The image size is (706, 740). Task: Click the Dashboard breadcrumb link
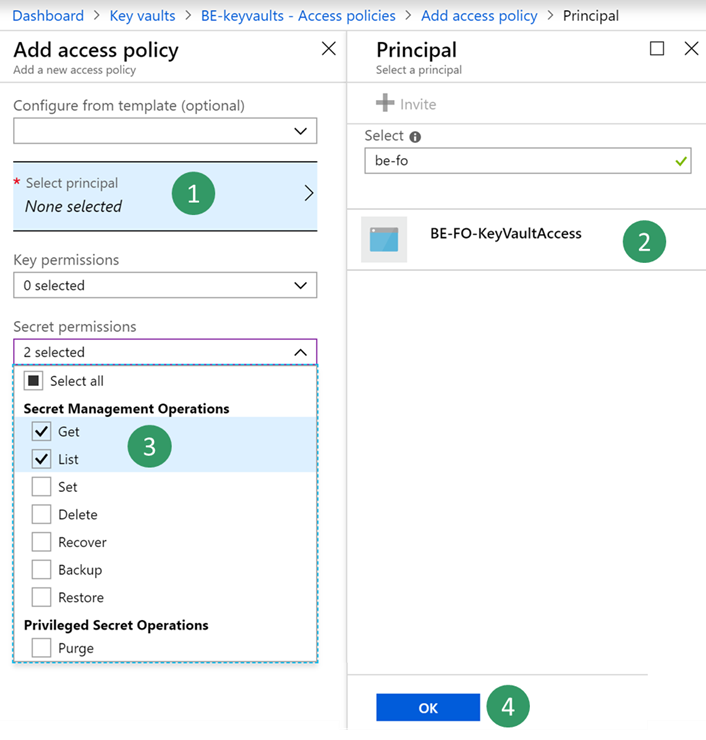(x=48, y=16)
